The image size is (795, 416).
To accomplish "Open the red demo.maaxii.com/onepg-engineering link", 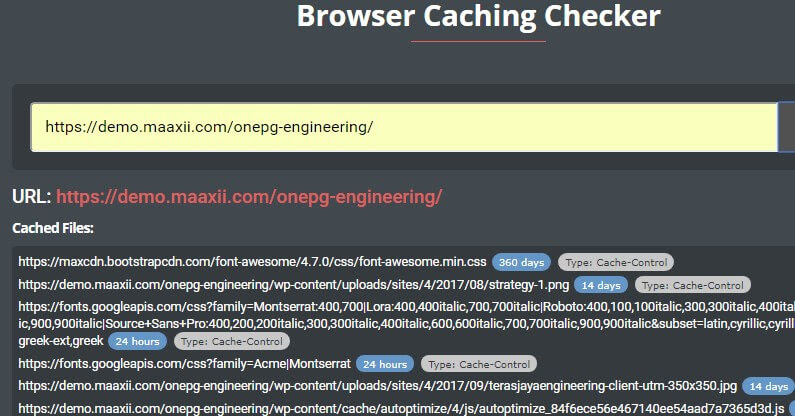I will pyautogui.click(x=249, y=197).
